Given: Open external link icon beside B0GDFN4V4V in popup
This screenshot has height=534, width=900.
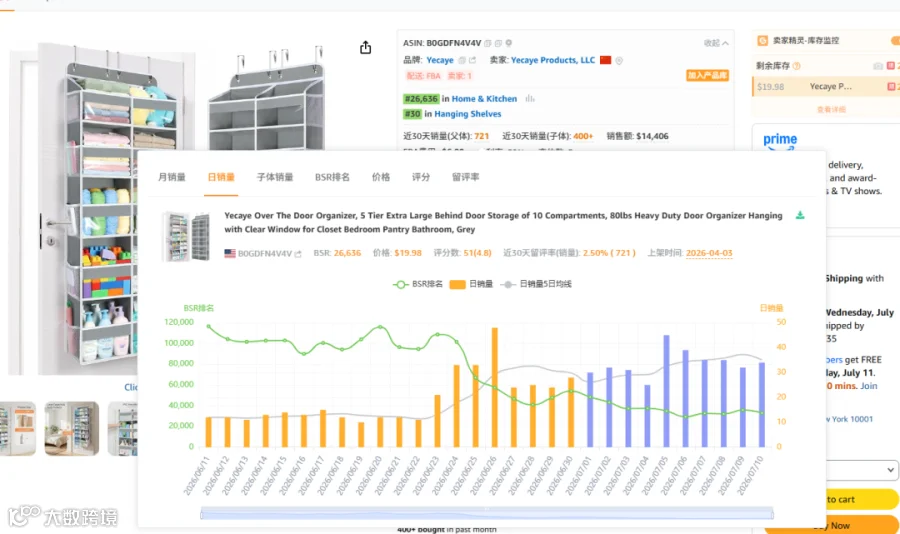Looking at the screenshot, I should (x=298, y=254).
